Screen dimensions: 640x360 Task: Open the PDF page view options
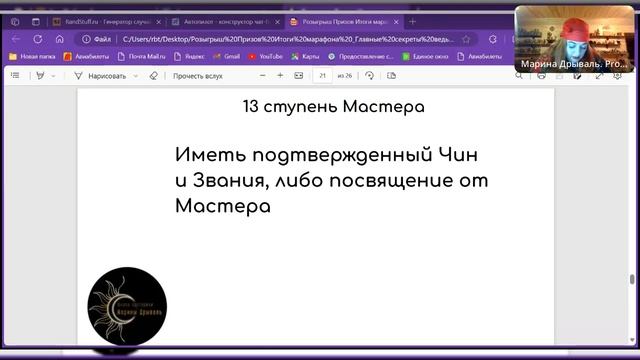tap(391, 76)
